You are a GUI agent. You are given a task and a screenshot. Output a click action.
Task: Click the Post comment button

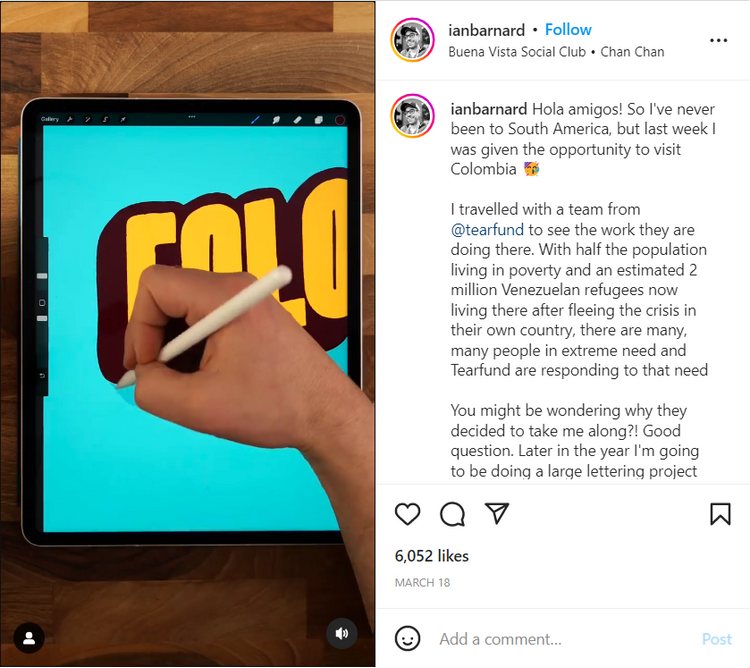[717, 639]
